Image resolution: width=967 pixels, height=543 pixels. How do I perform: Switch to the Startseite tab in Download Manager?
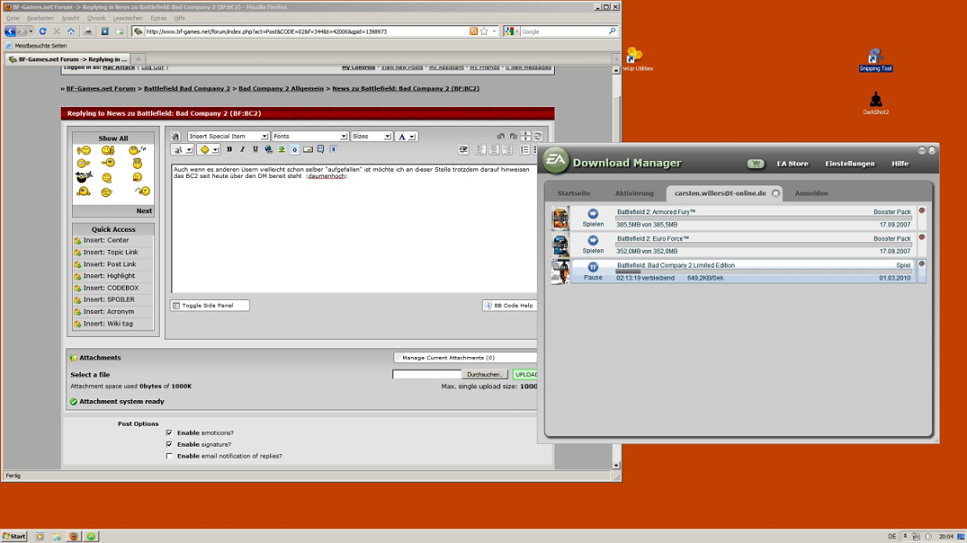coord(574,193)
